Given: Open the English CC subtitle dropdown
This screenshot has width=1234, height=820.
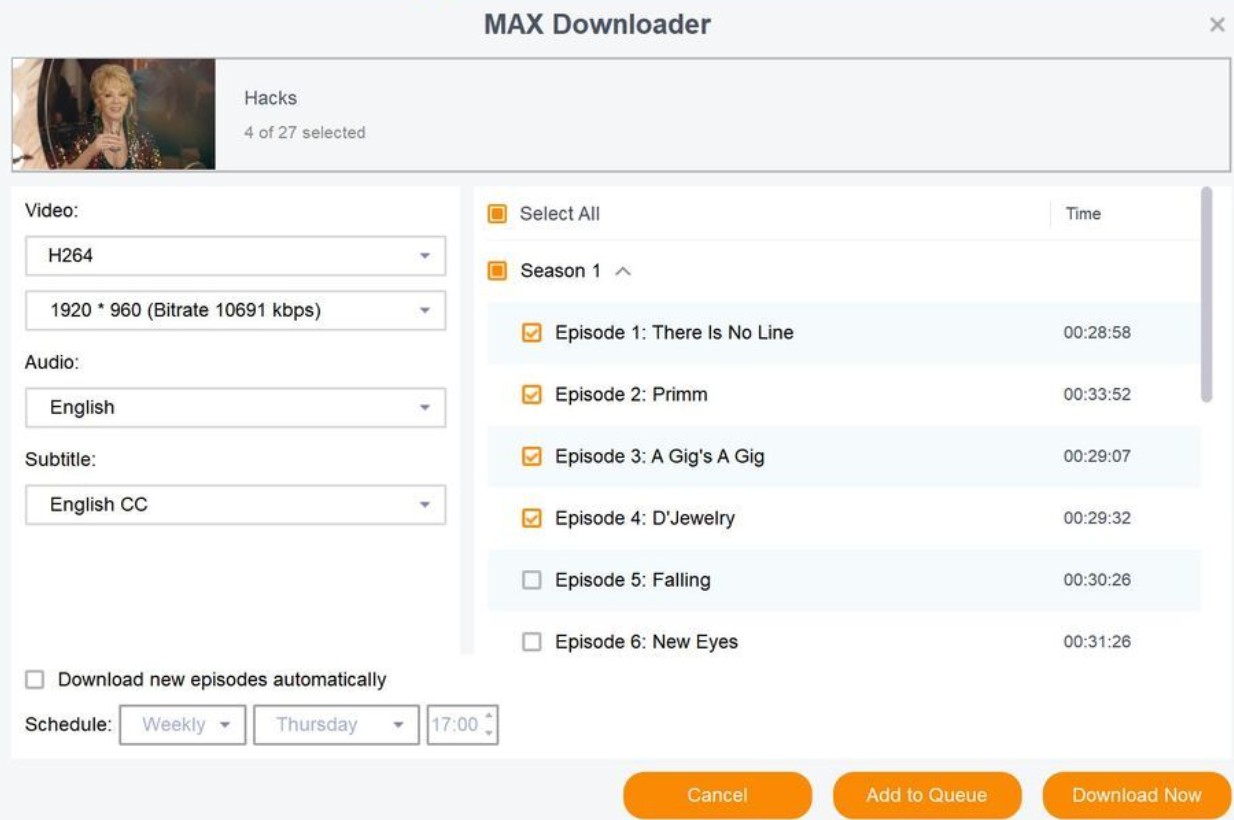Looking at the screenshot, I should pyautogui.click(x=235, y=505).
